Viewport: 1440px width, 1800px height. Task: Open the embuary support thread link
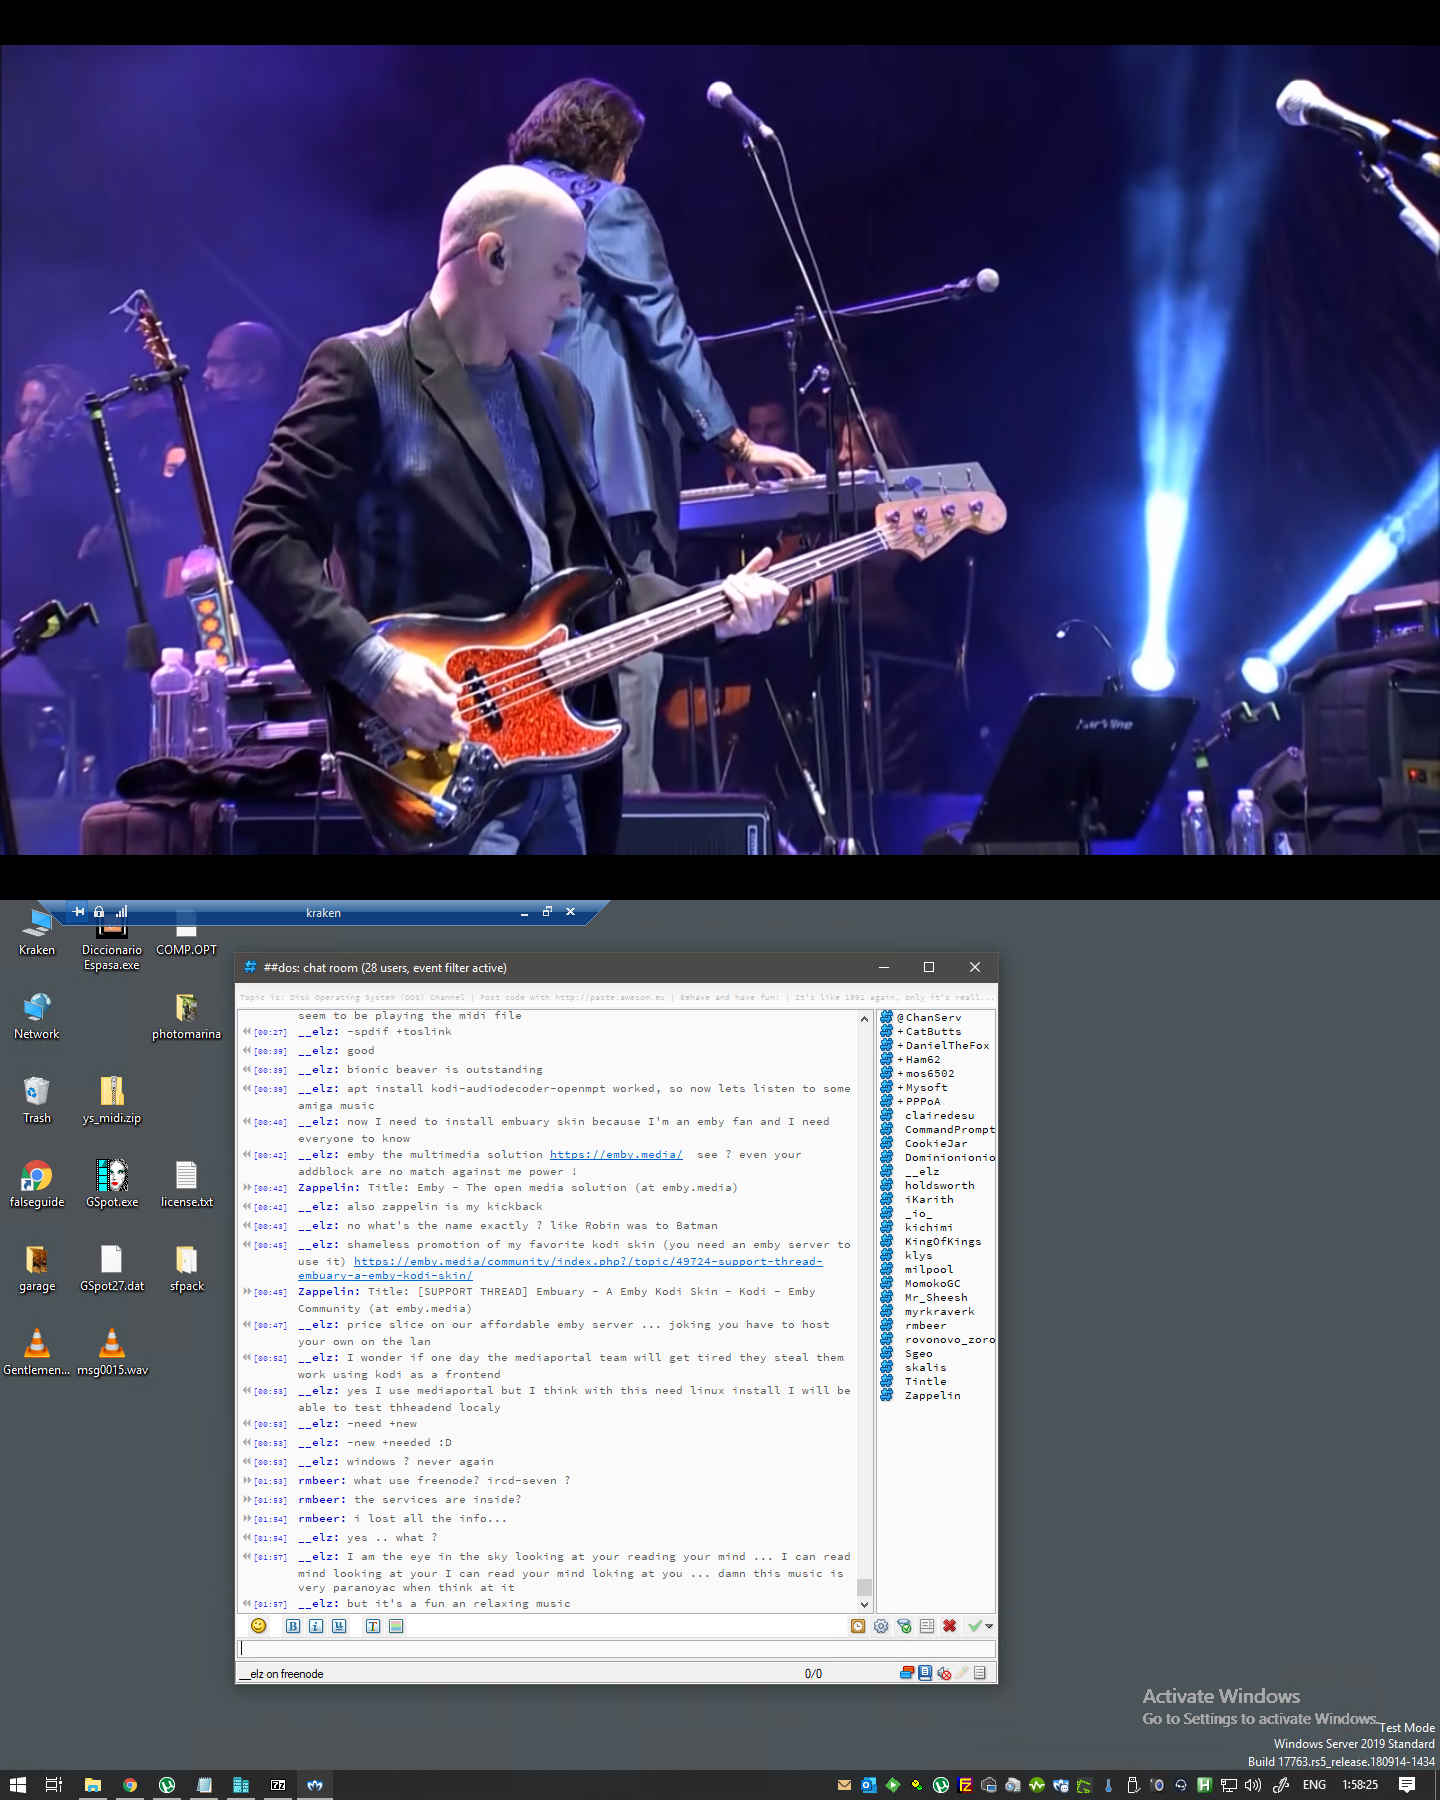pyautogui.click(x=588, y=1268)
